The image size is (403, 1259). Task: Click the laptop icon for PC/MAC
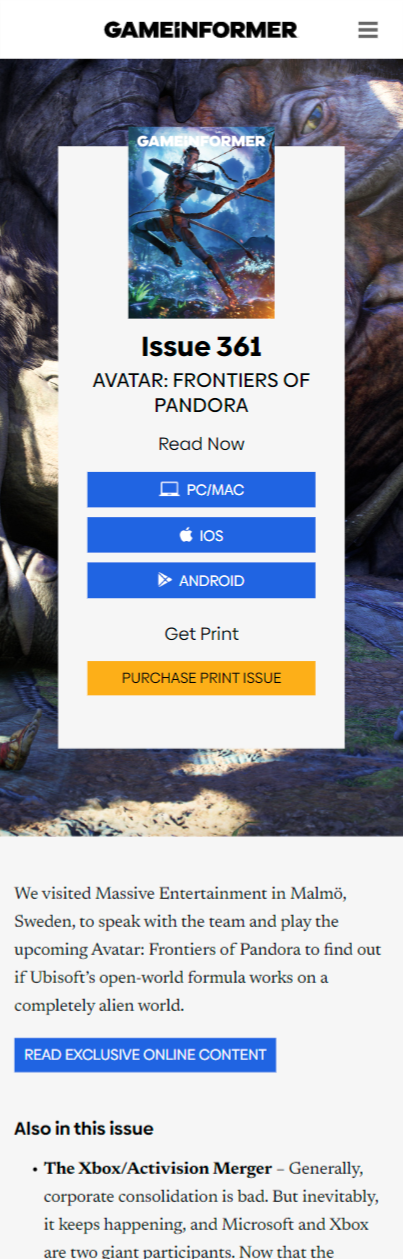pyautogui.click(x=169, y=490)
